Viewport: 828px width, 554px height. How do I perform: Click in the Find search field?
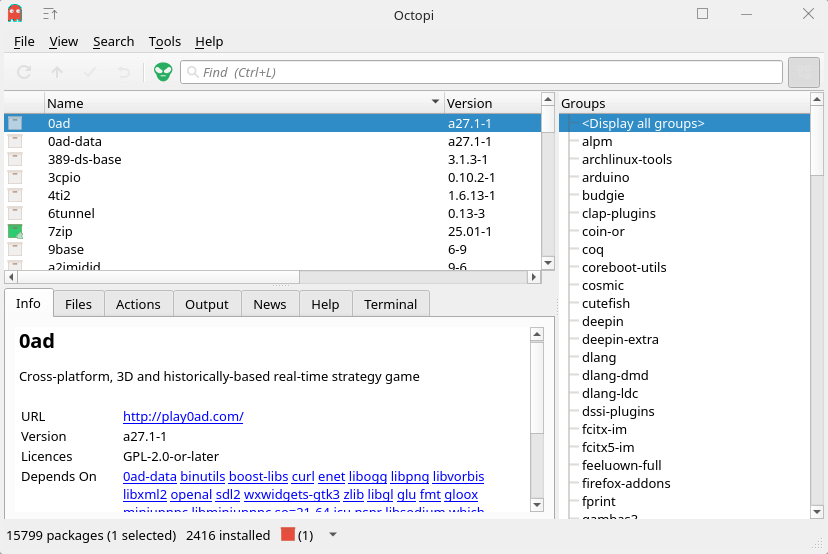(x=481, y=72)
